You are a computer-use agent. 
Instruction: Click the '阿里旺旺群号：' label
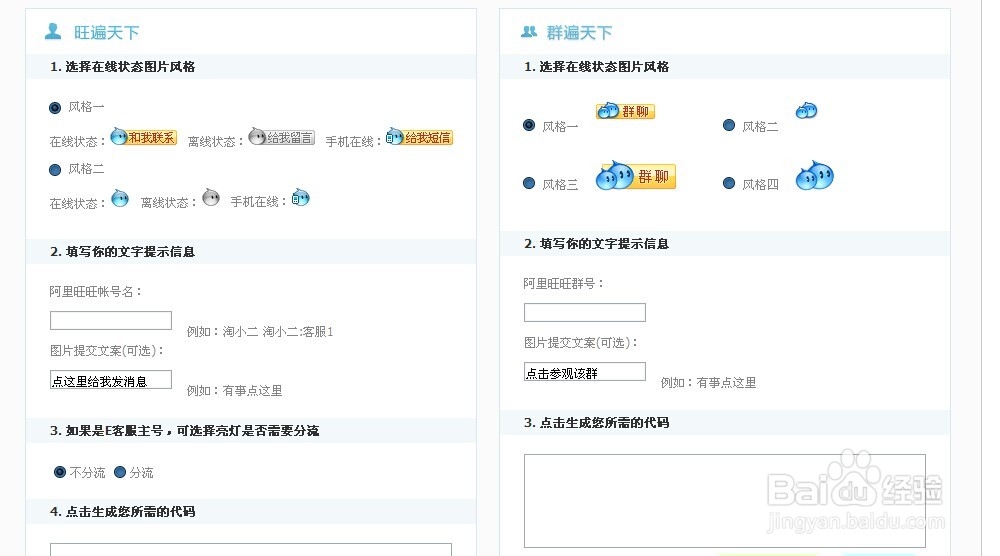click(x=564, y=283)
